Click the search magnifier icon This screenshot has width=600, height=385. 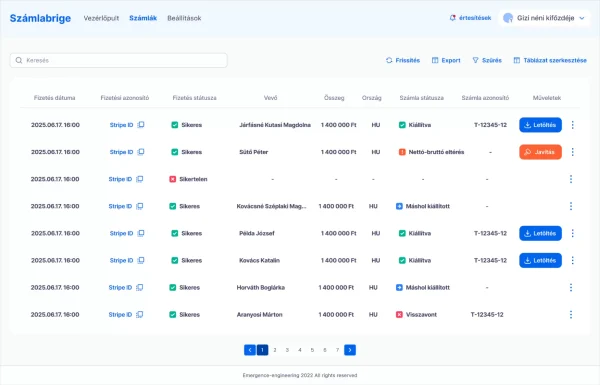tap(19, 60)
